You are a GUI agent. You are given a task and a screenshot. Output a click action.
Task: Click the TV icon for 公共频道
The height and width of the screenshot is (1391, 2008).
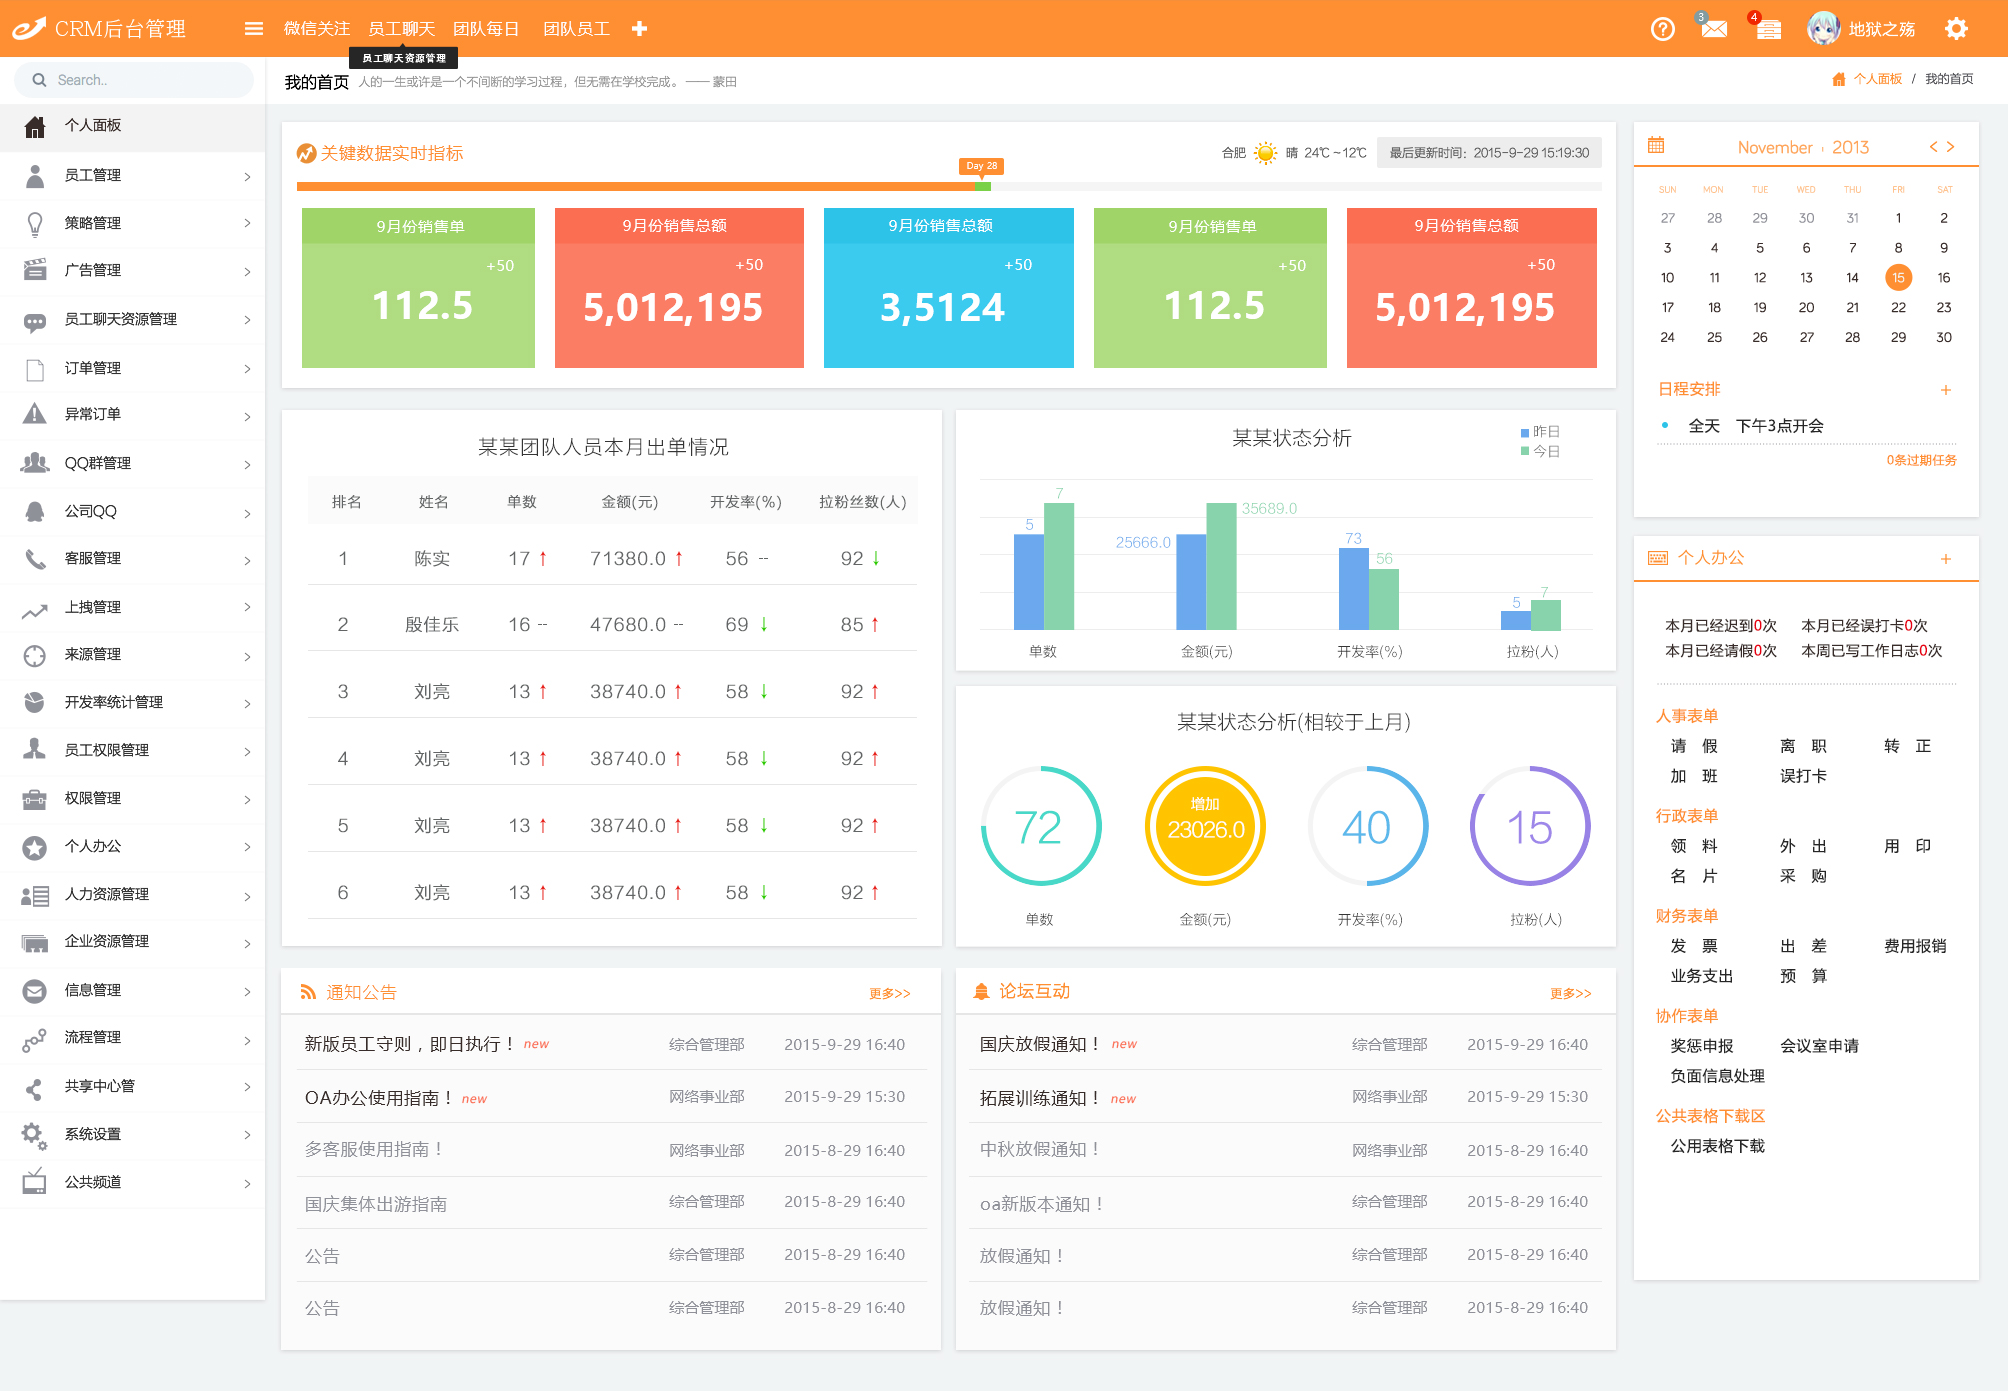pos(35,1181)
